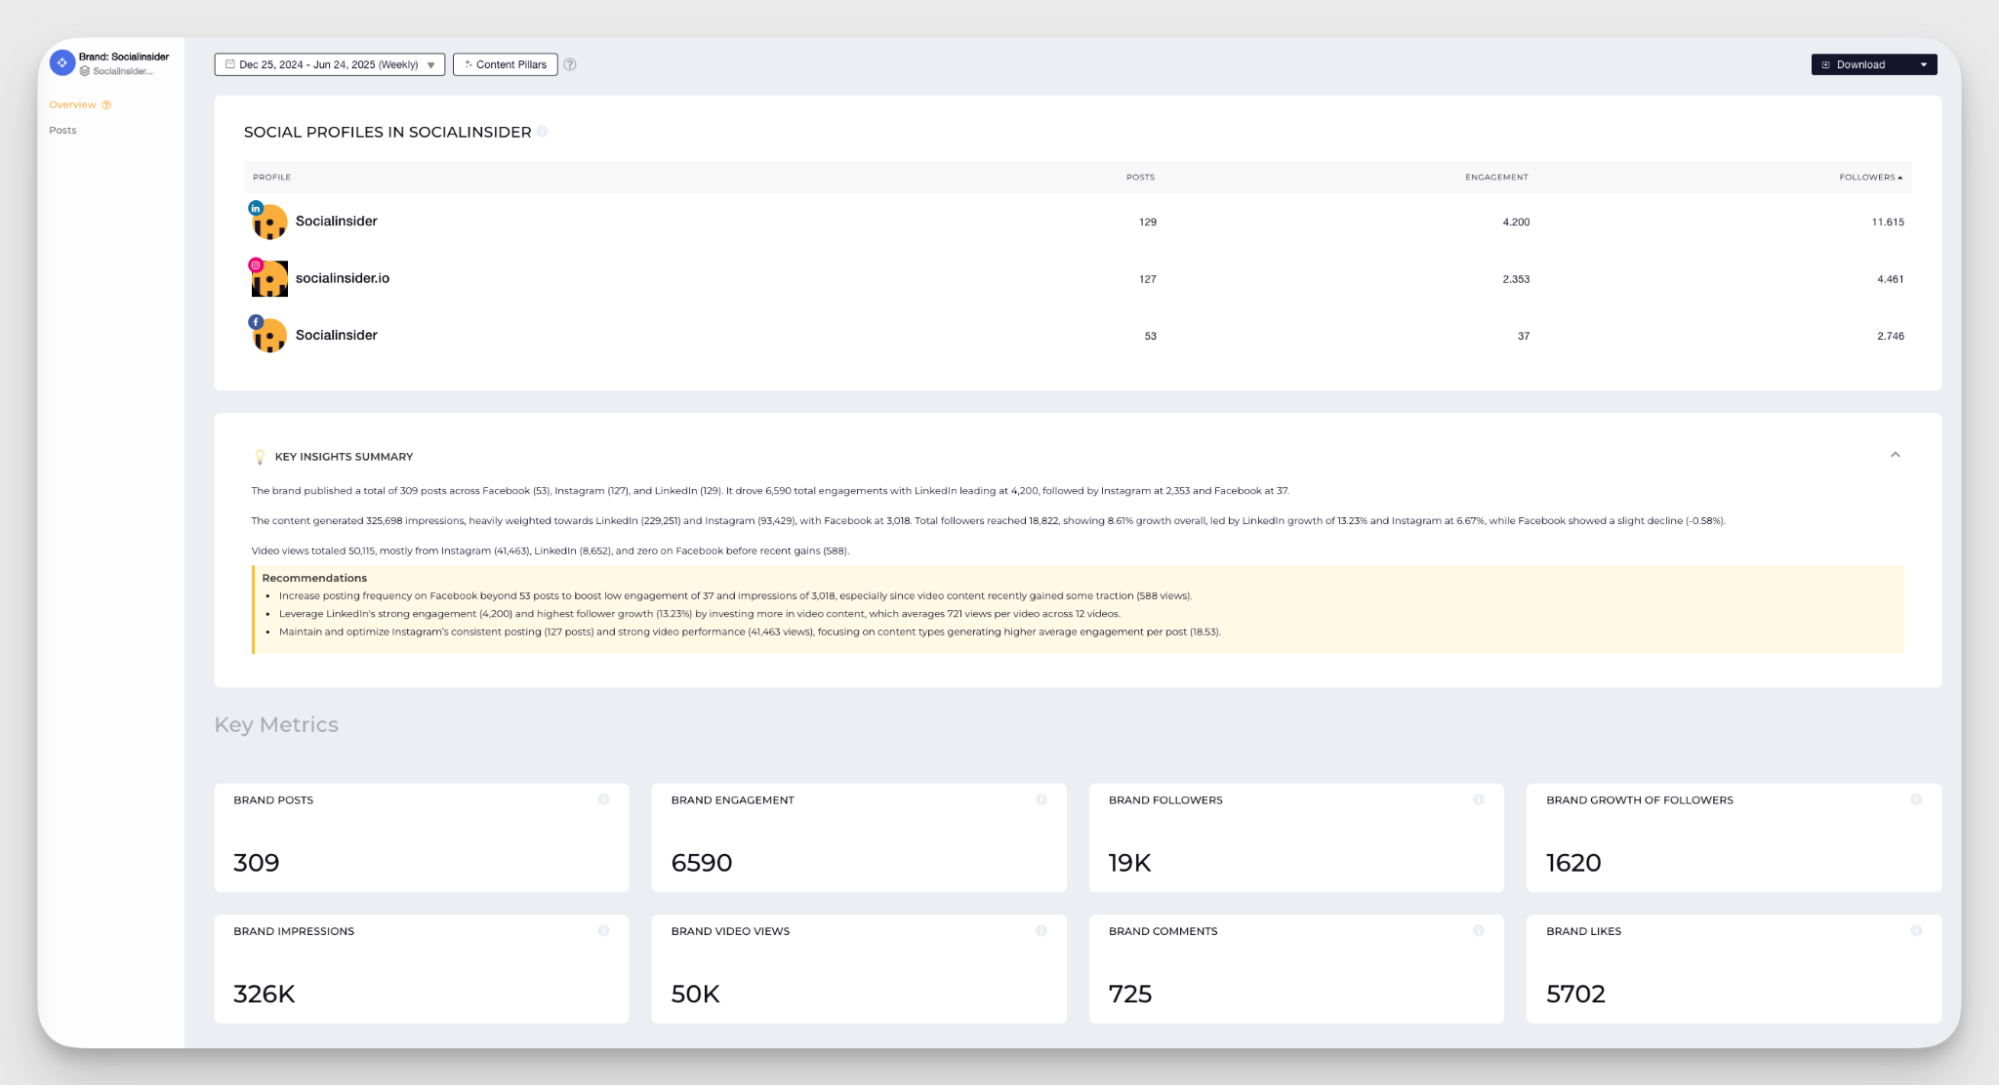Select the 725 Brand Comments value

click(x=1130, y=993)
